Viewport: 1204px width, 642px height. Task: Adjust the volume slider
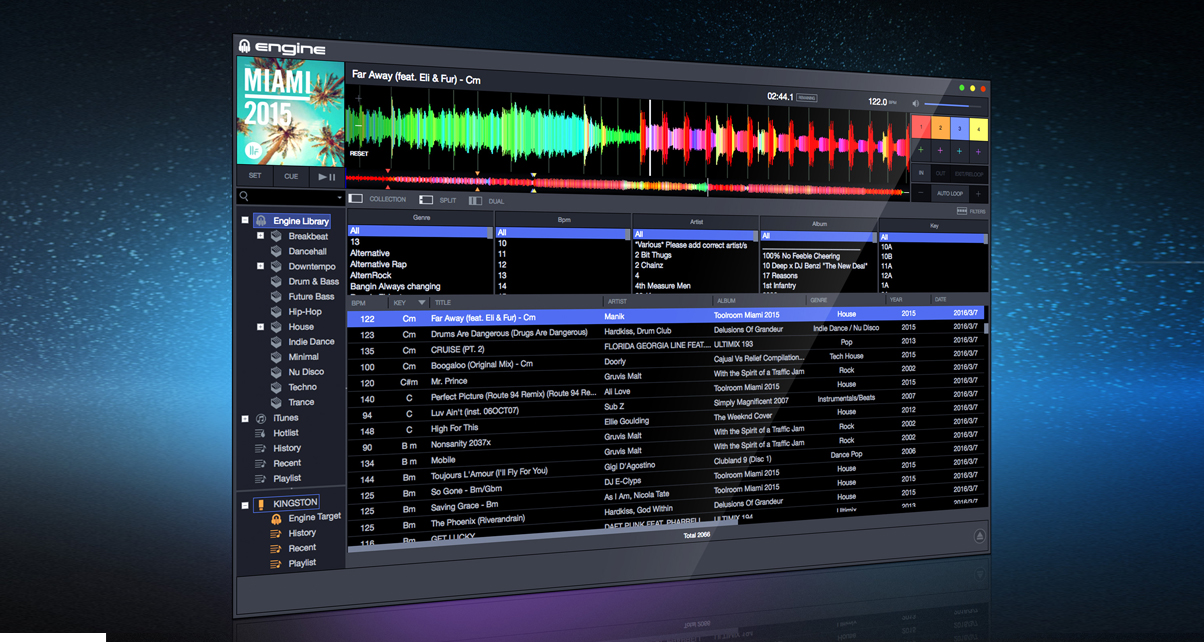[x=953, y=104]
